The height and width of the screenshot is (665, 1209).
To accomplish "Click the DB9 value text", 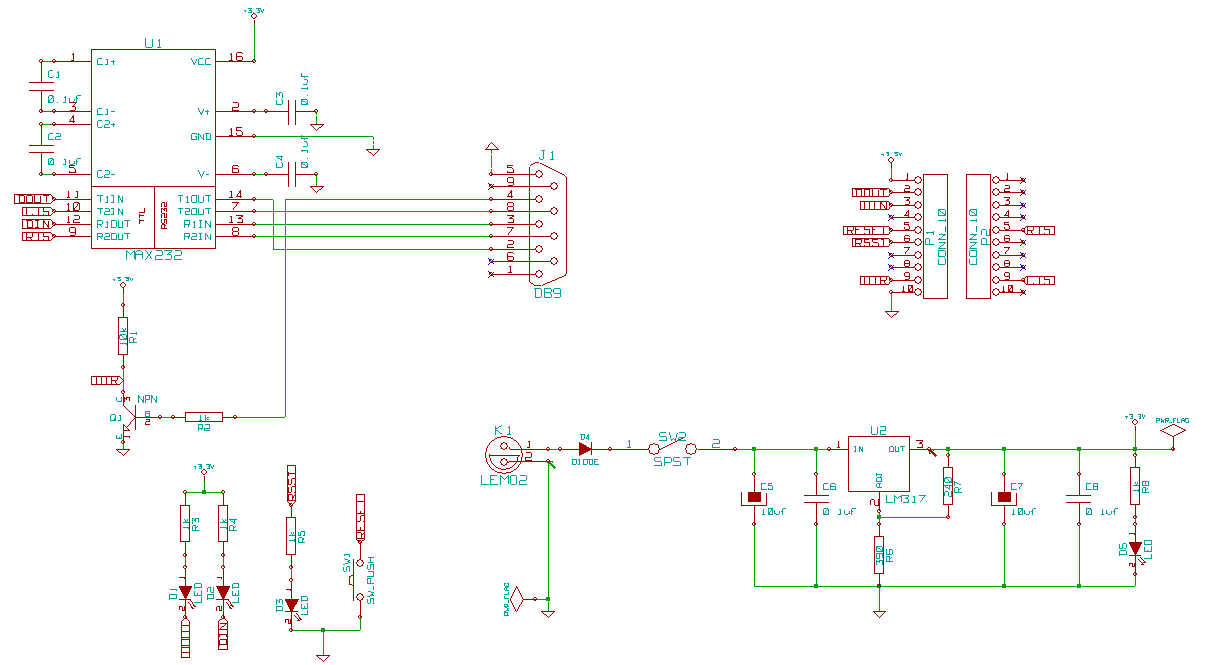I will point(546,294).
